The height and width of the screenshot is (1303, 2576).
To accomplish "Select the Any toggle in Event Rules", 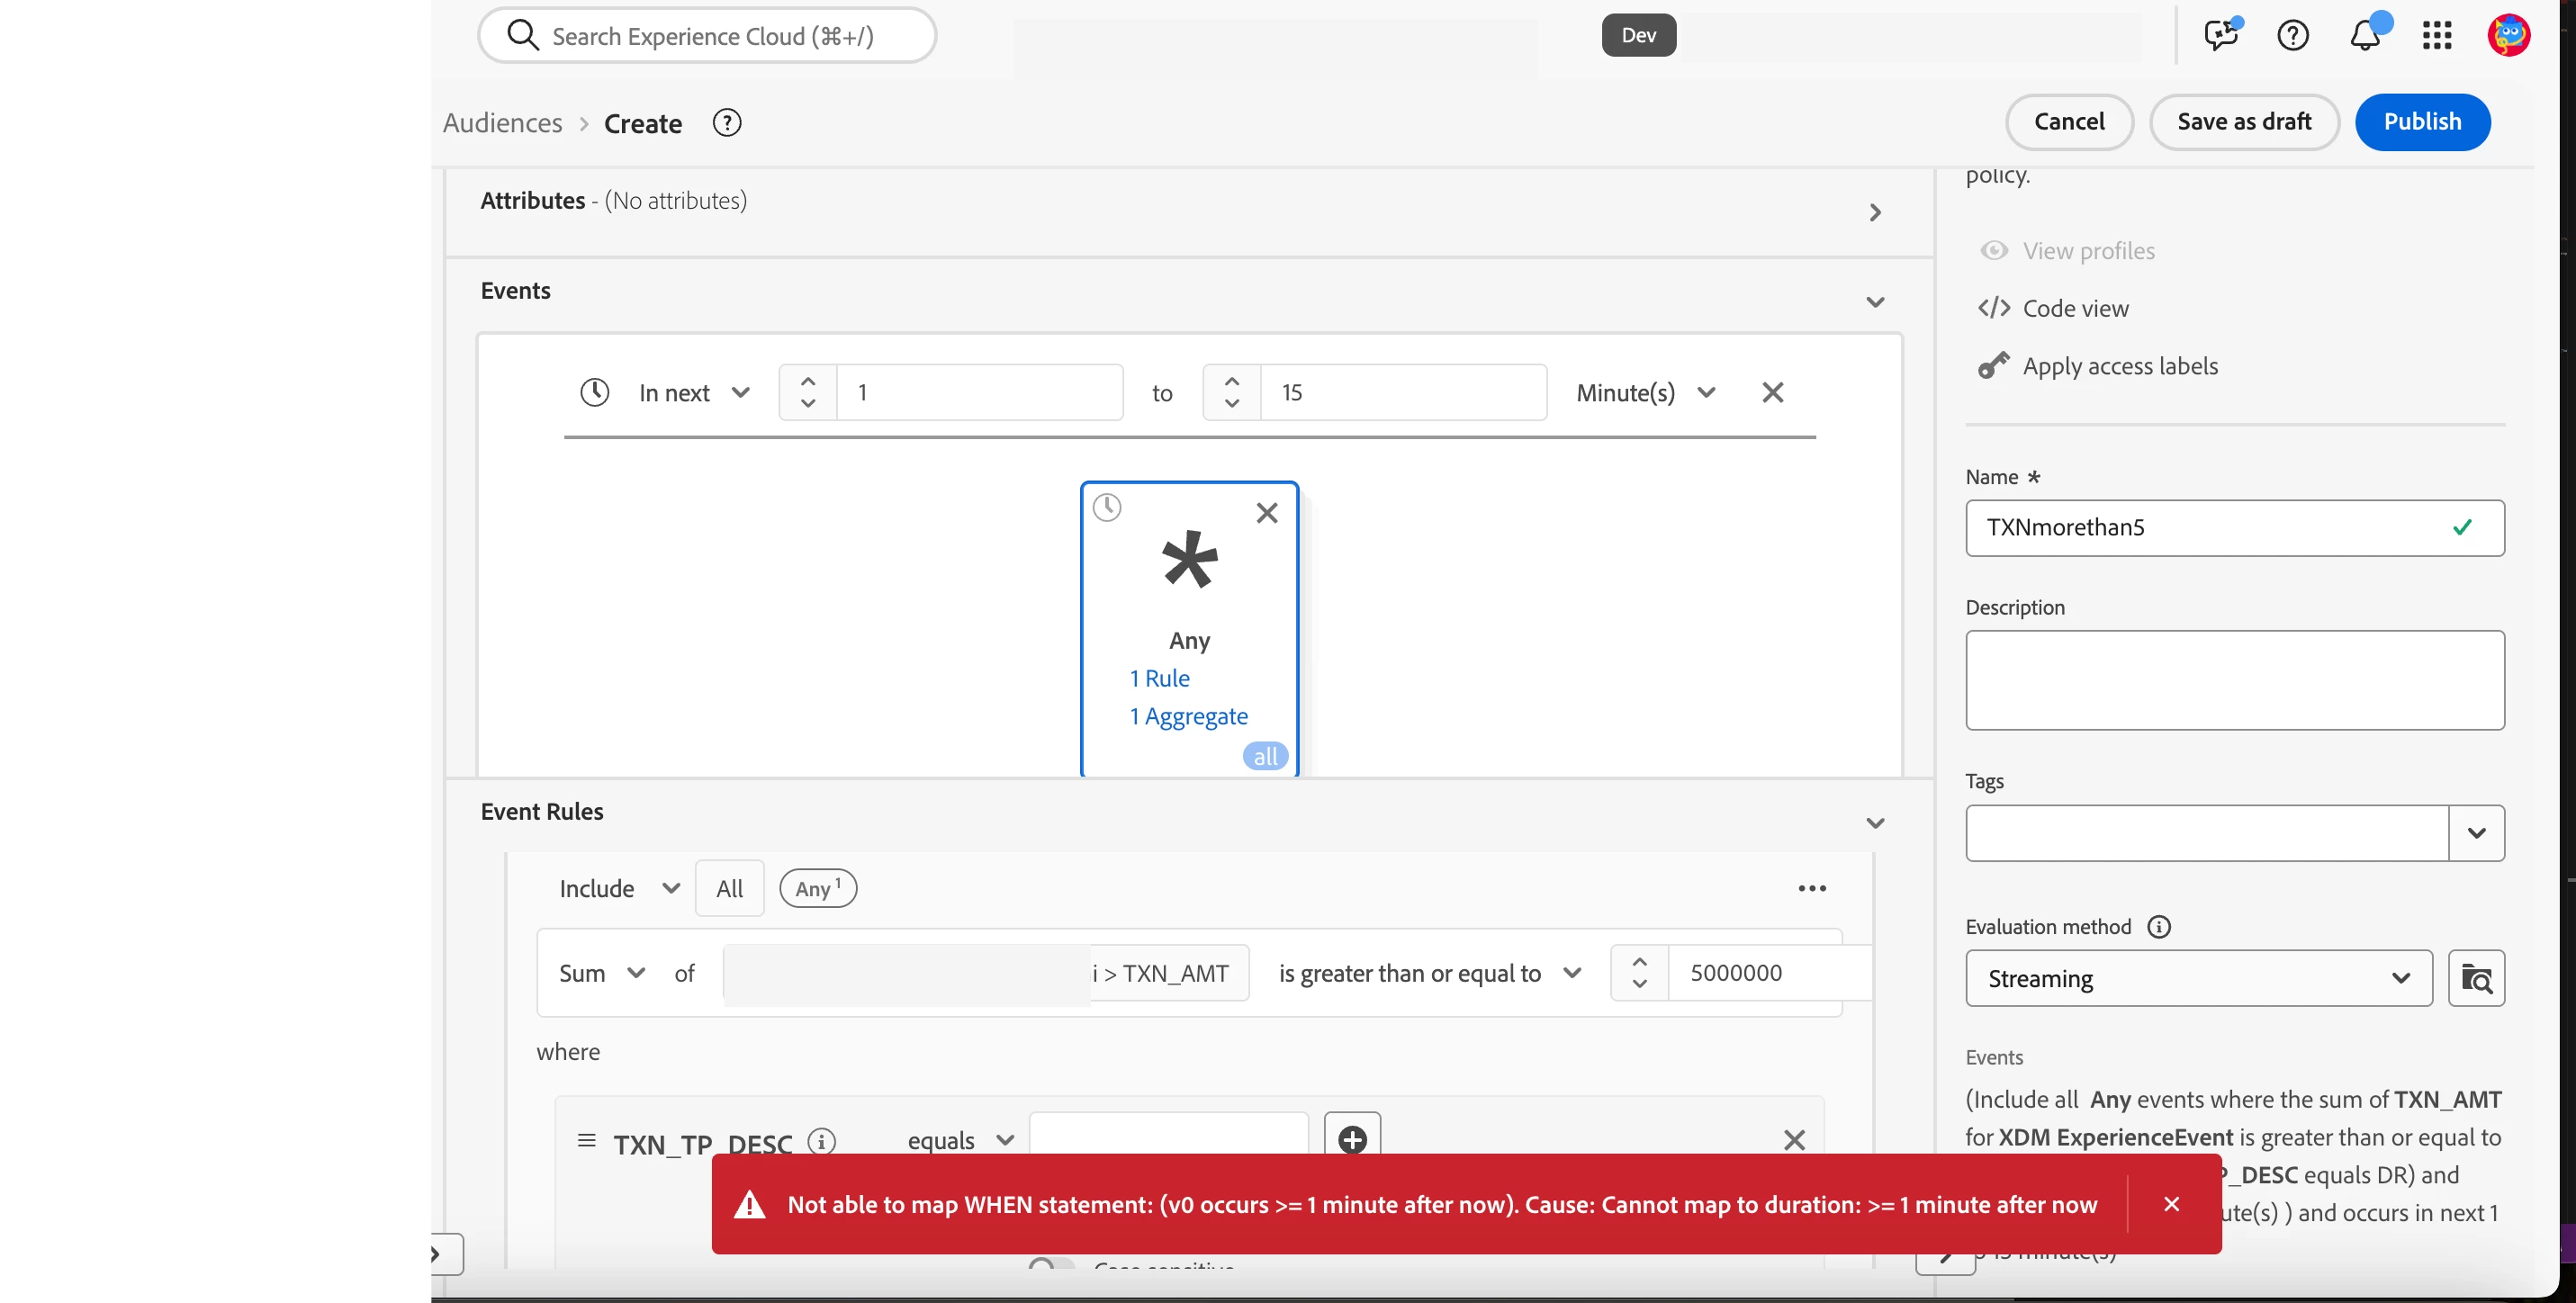I will click(x=817, y=888).
